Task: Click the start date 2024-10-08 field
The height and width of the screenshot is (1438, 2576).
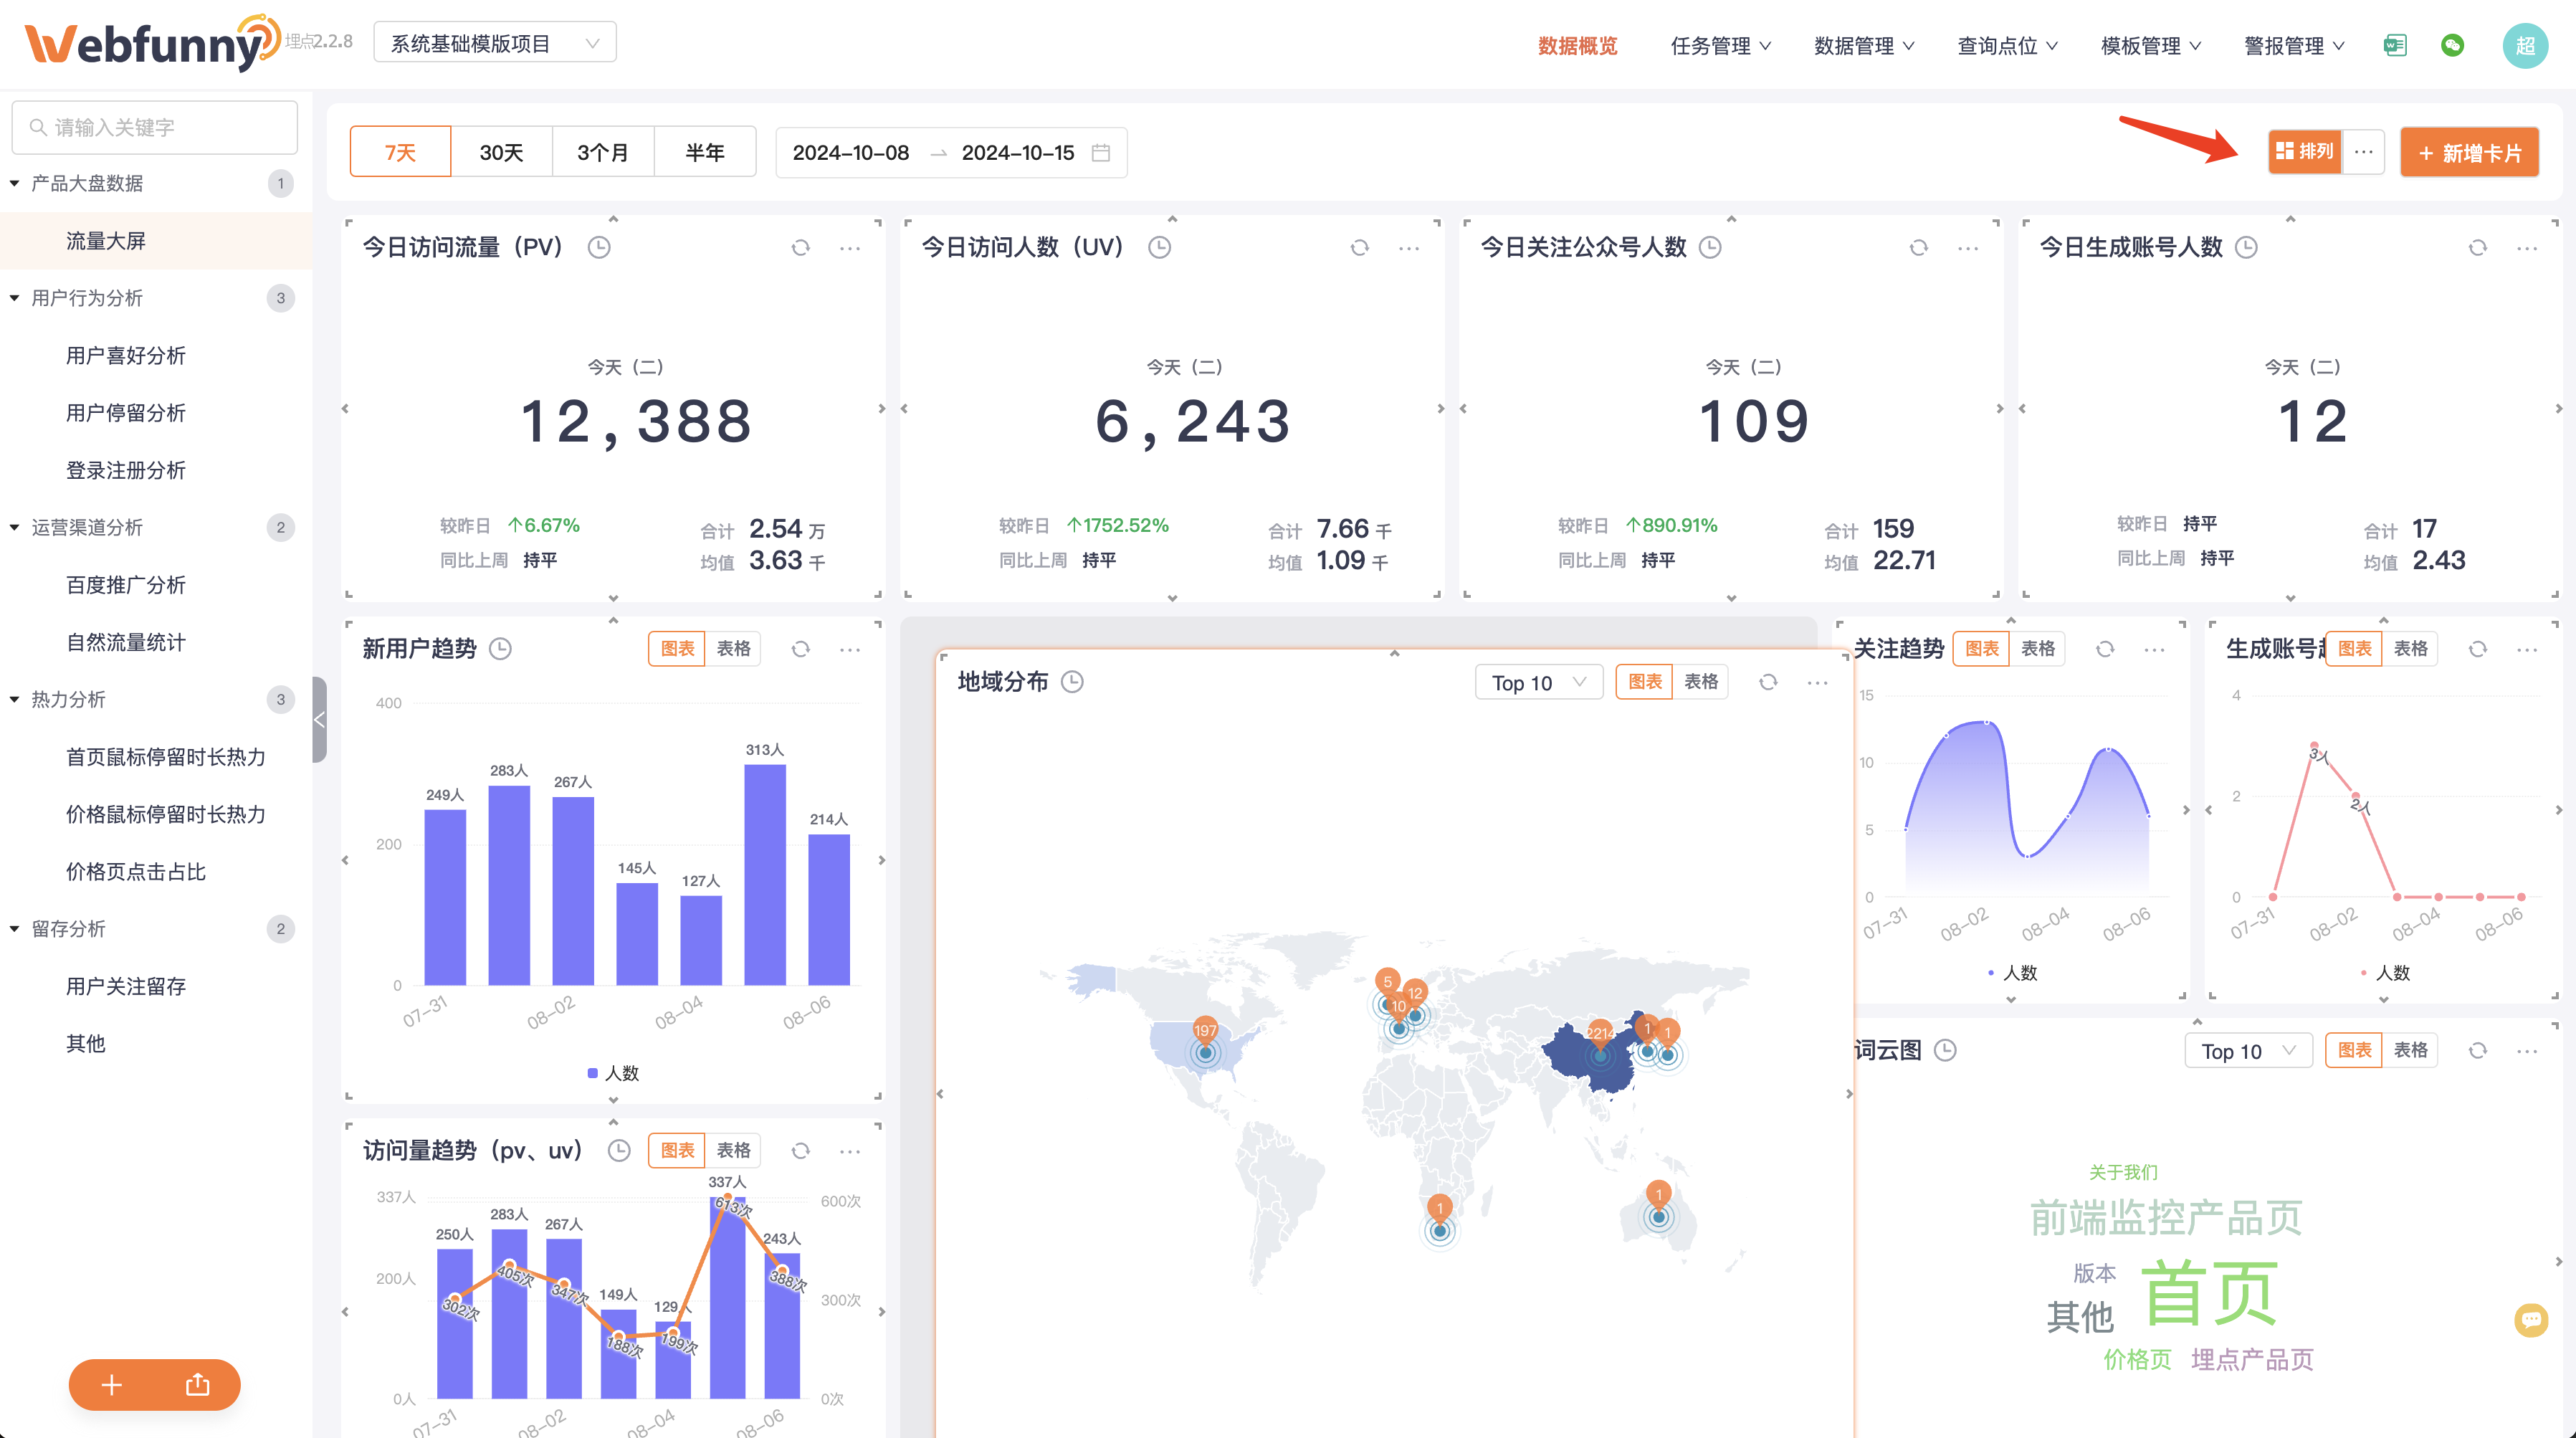Action: (851, 153)
